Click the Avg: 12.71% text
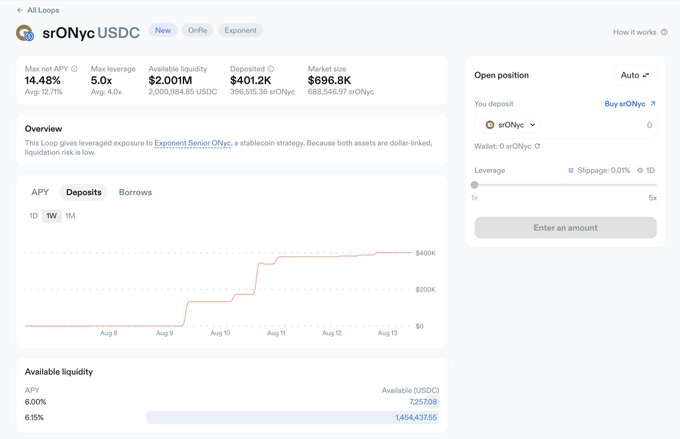 click(43, 92)
